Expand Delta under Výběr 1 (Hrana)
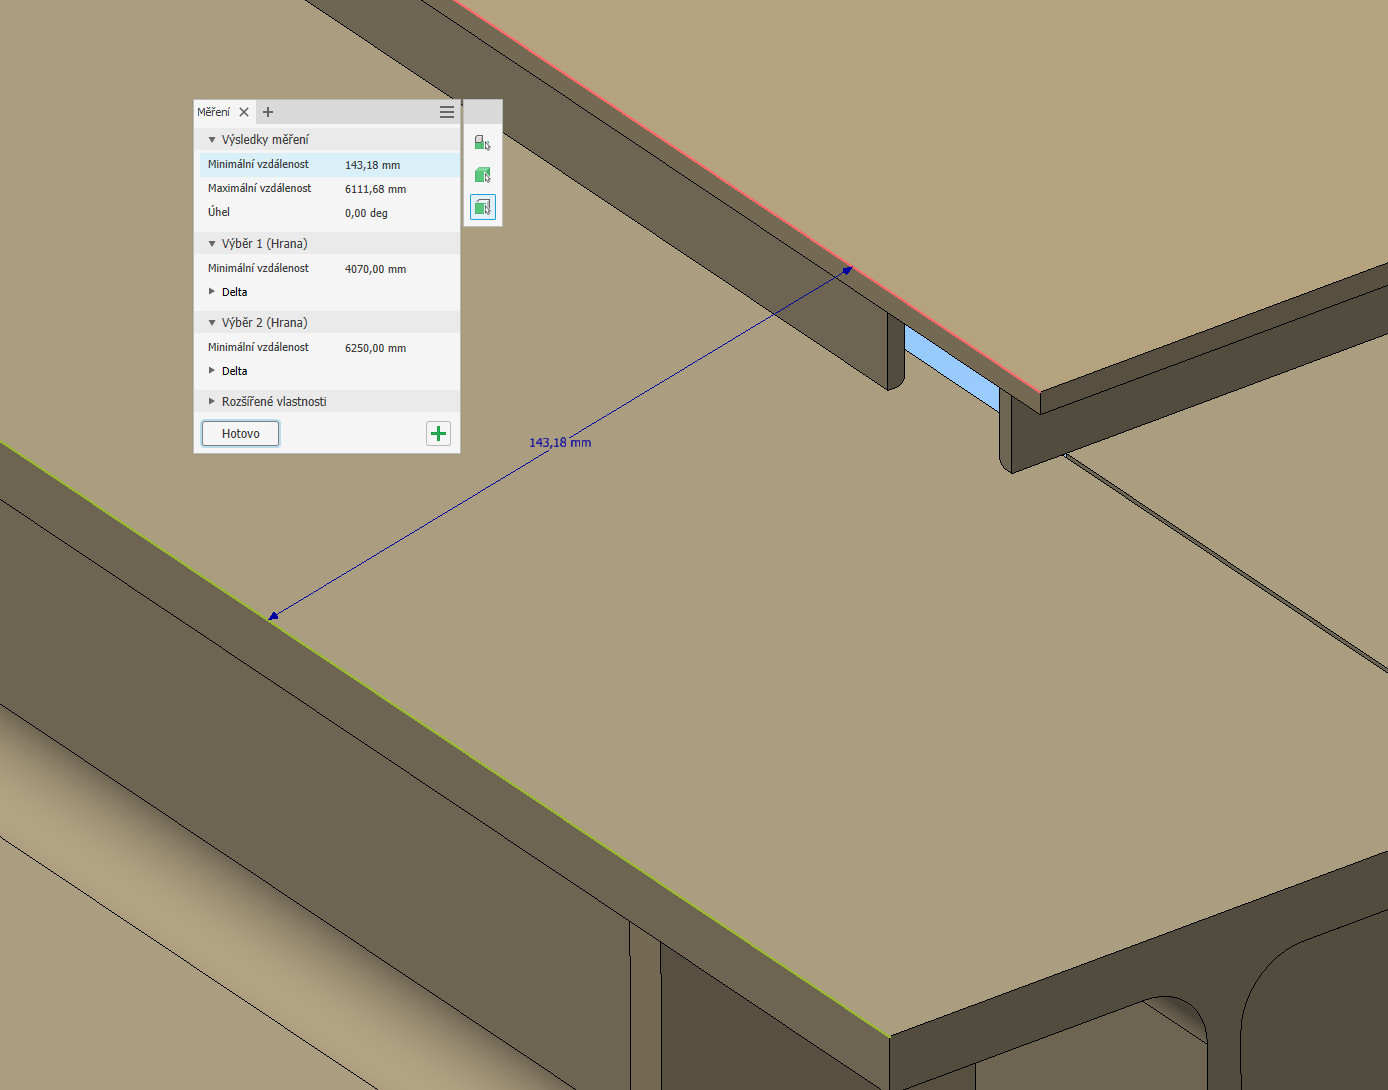The image size is (1388, 1090). pos(212,292)
